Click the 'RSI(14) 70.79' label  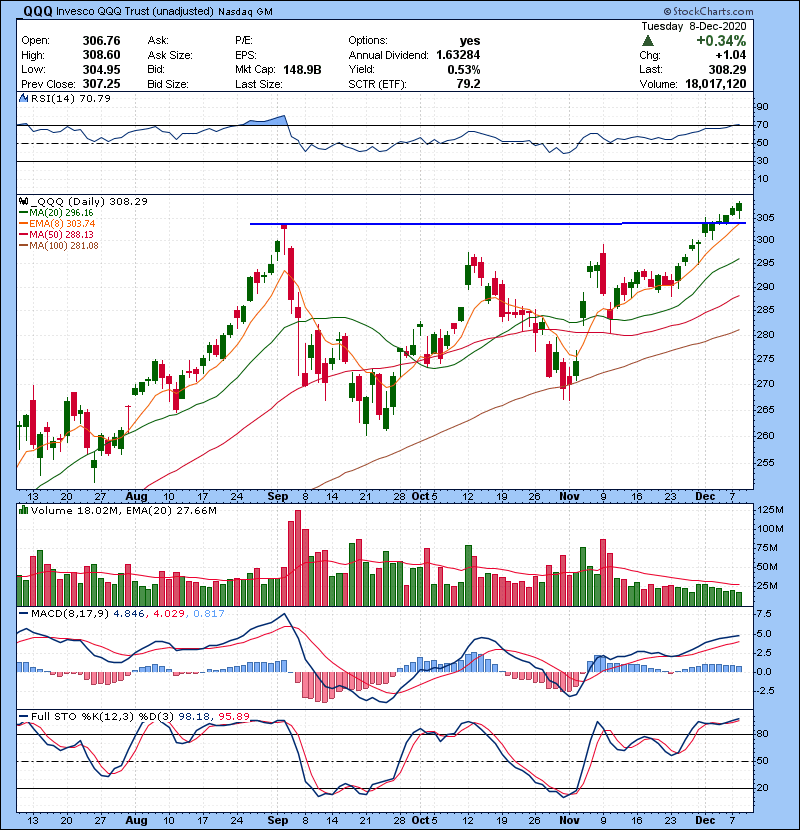(x=71, y=98)
